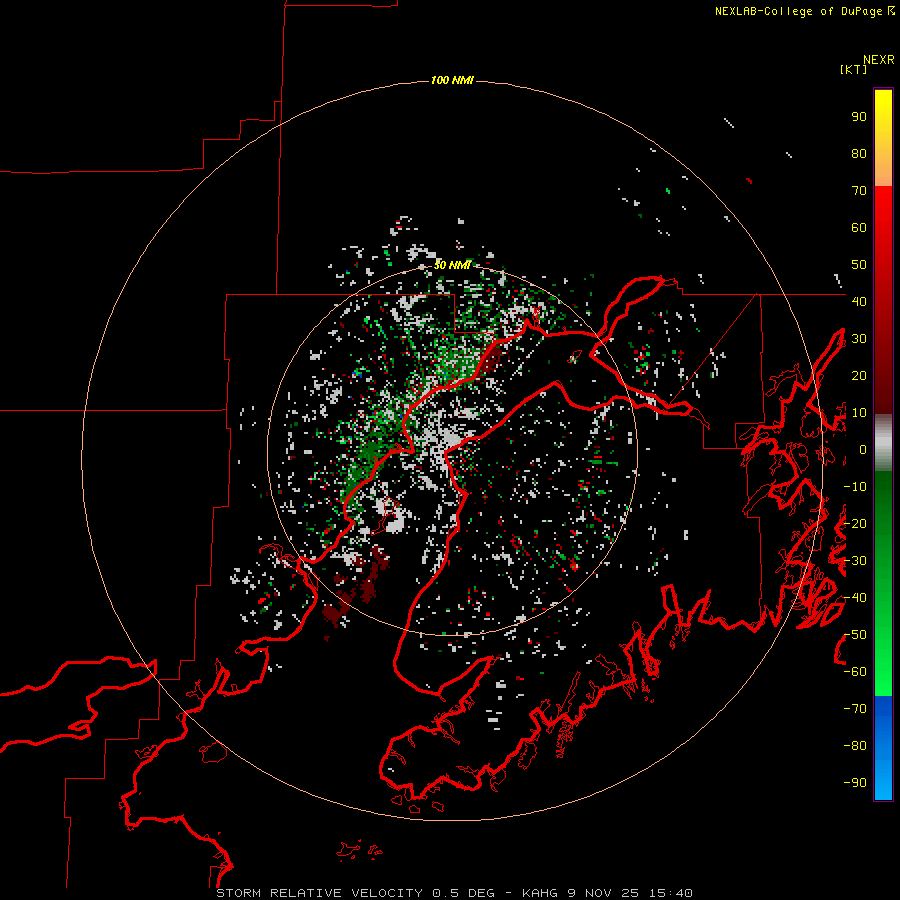The height and width of the screenshot is (900, 900).
Task: Click the 15:40 time stamp at bottom
Action: 671,893
